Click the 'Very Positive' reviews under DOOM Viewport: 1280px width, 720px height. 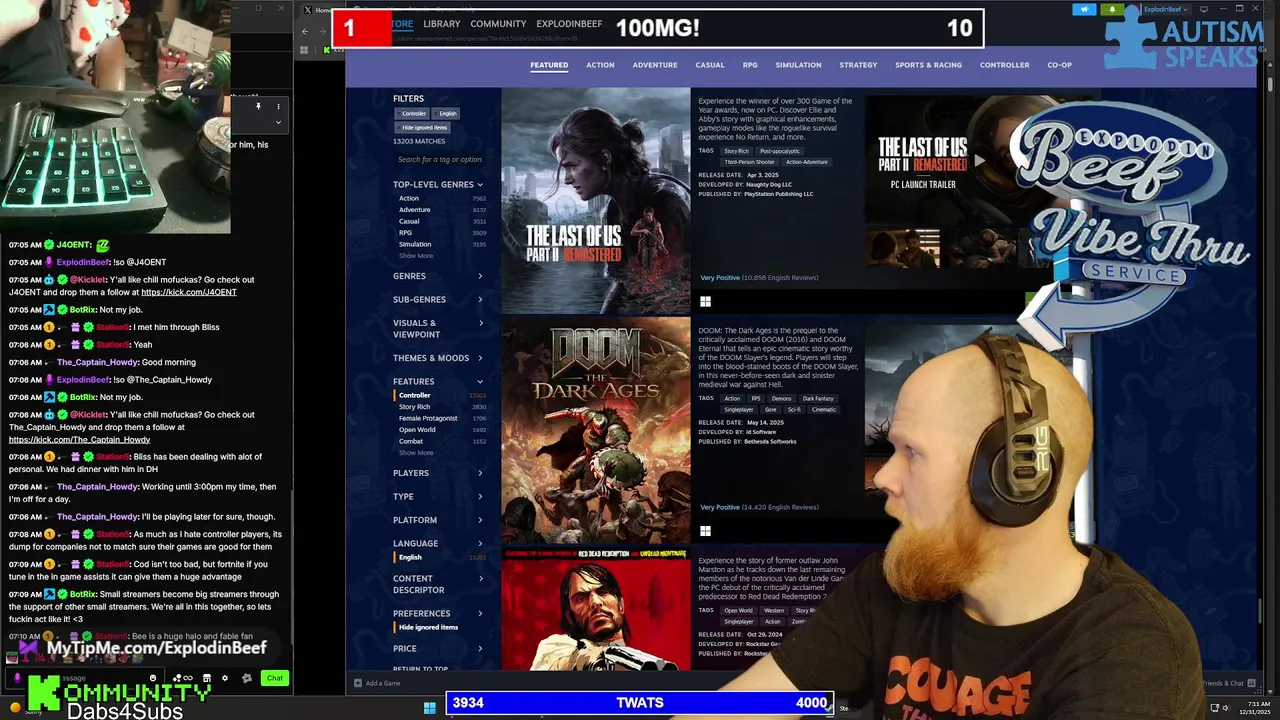click(x=720, y=507)
